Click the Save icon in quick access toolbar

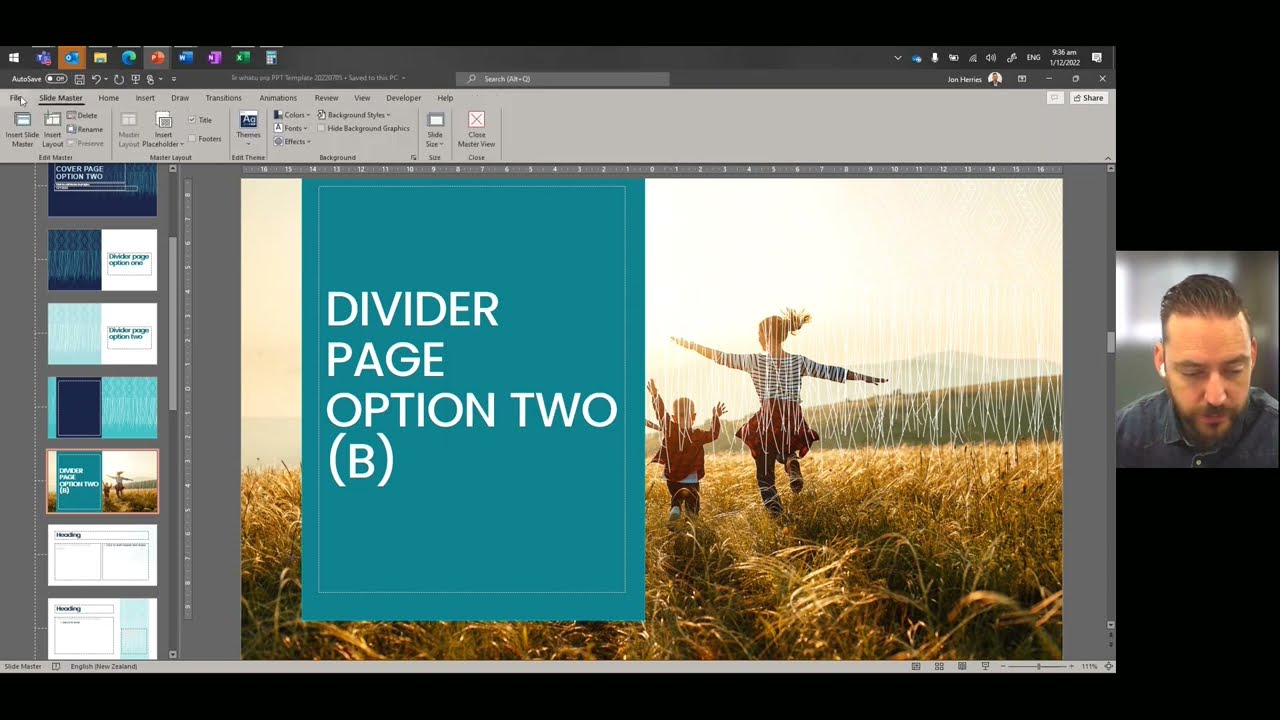tap(78, 79)
